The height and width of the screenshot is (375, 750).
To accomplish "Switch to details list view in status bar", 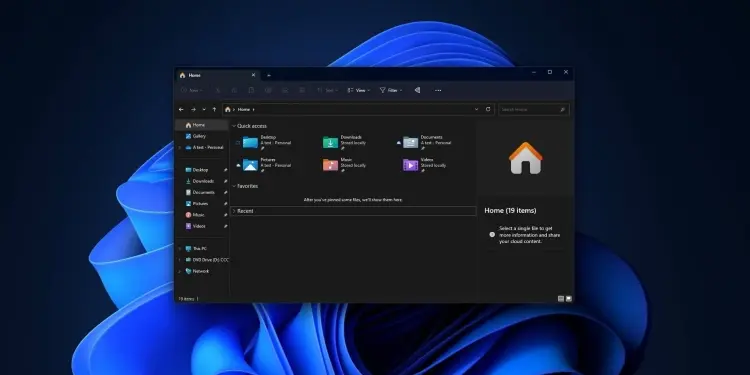I will (561, 299).
